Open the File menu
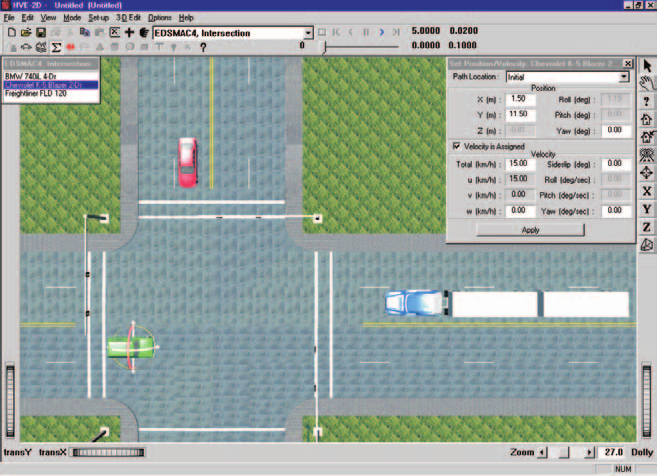 9,18
